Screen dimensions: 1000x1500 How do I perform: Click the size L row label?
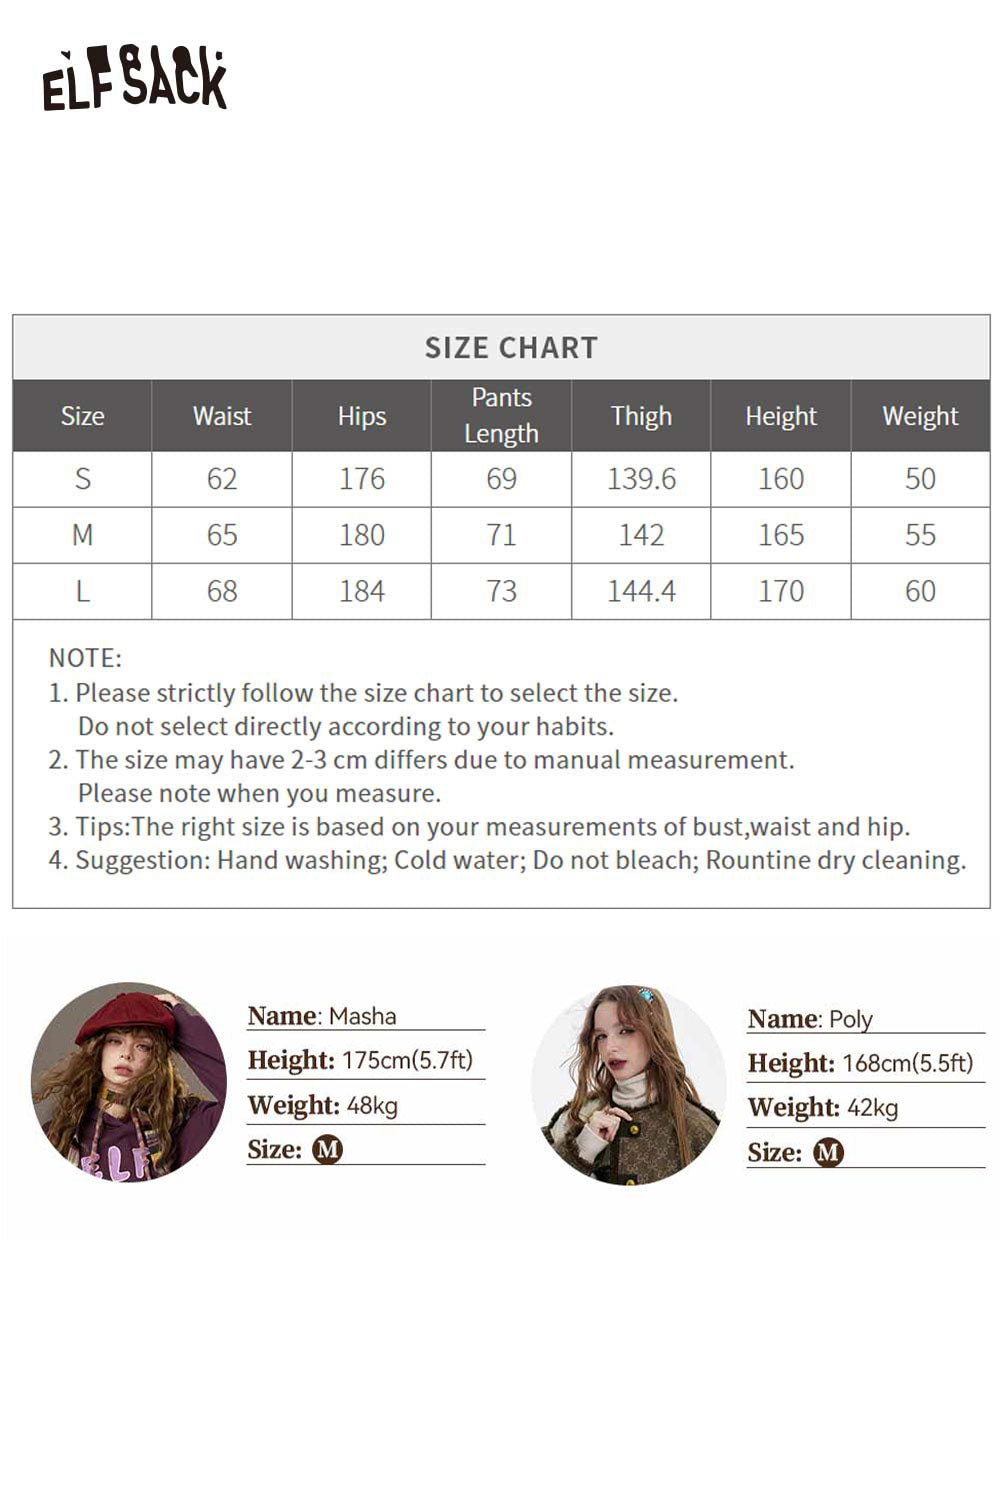coord(82,591)
